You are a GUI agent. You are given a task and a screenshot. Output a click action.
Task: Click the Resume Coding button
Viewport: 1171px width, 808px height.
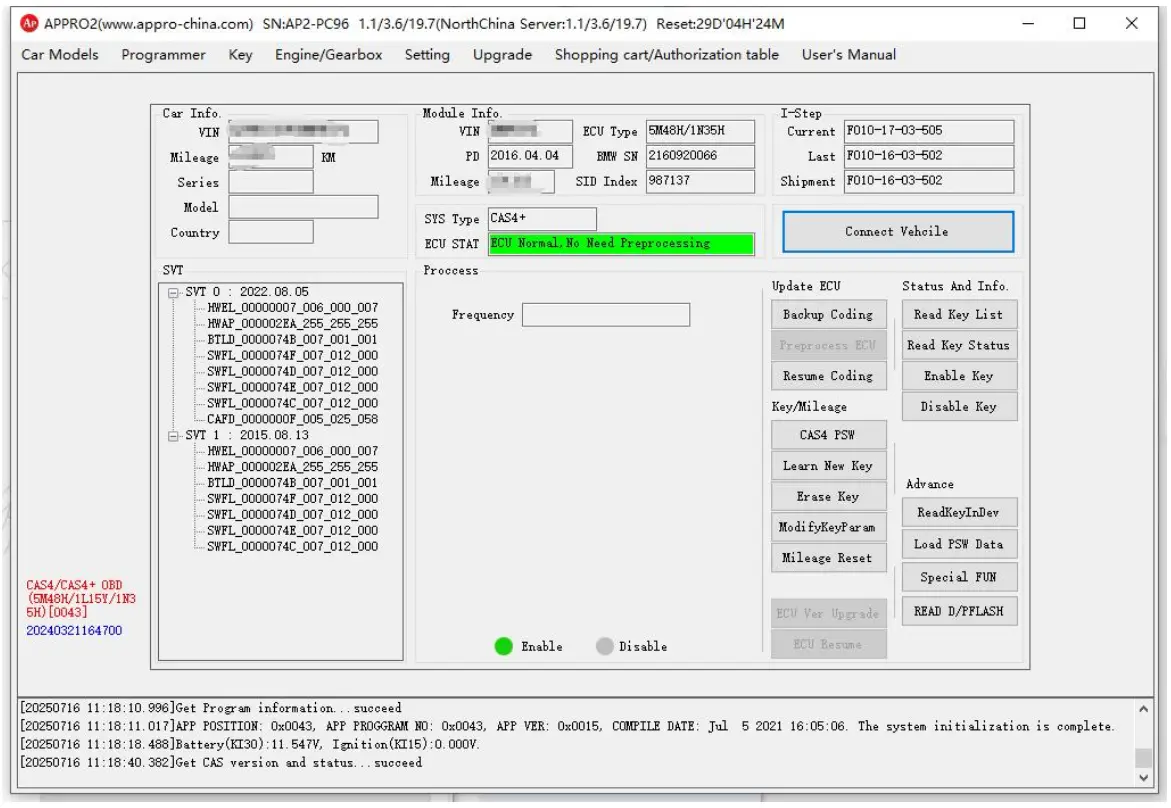pos(828,376)
